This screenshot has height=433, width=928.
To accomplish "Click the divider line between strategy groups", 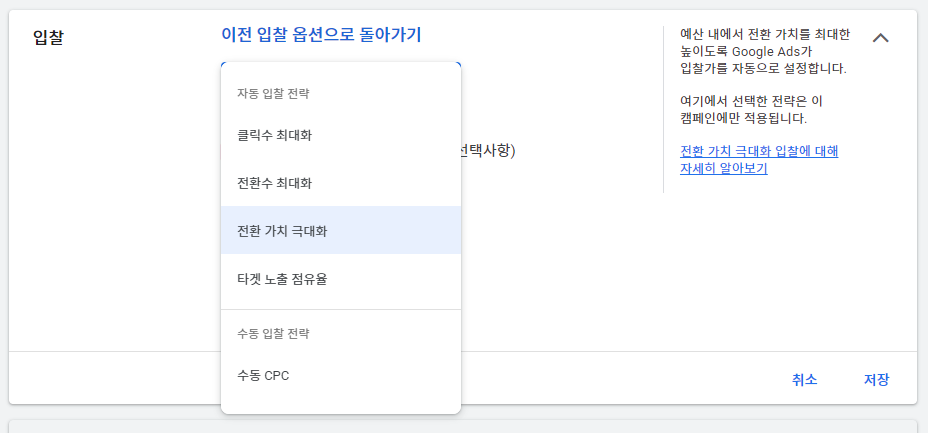I will coord(340,310).
